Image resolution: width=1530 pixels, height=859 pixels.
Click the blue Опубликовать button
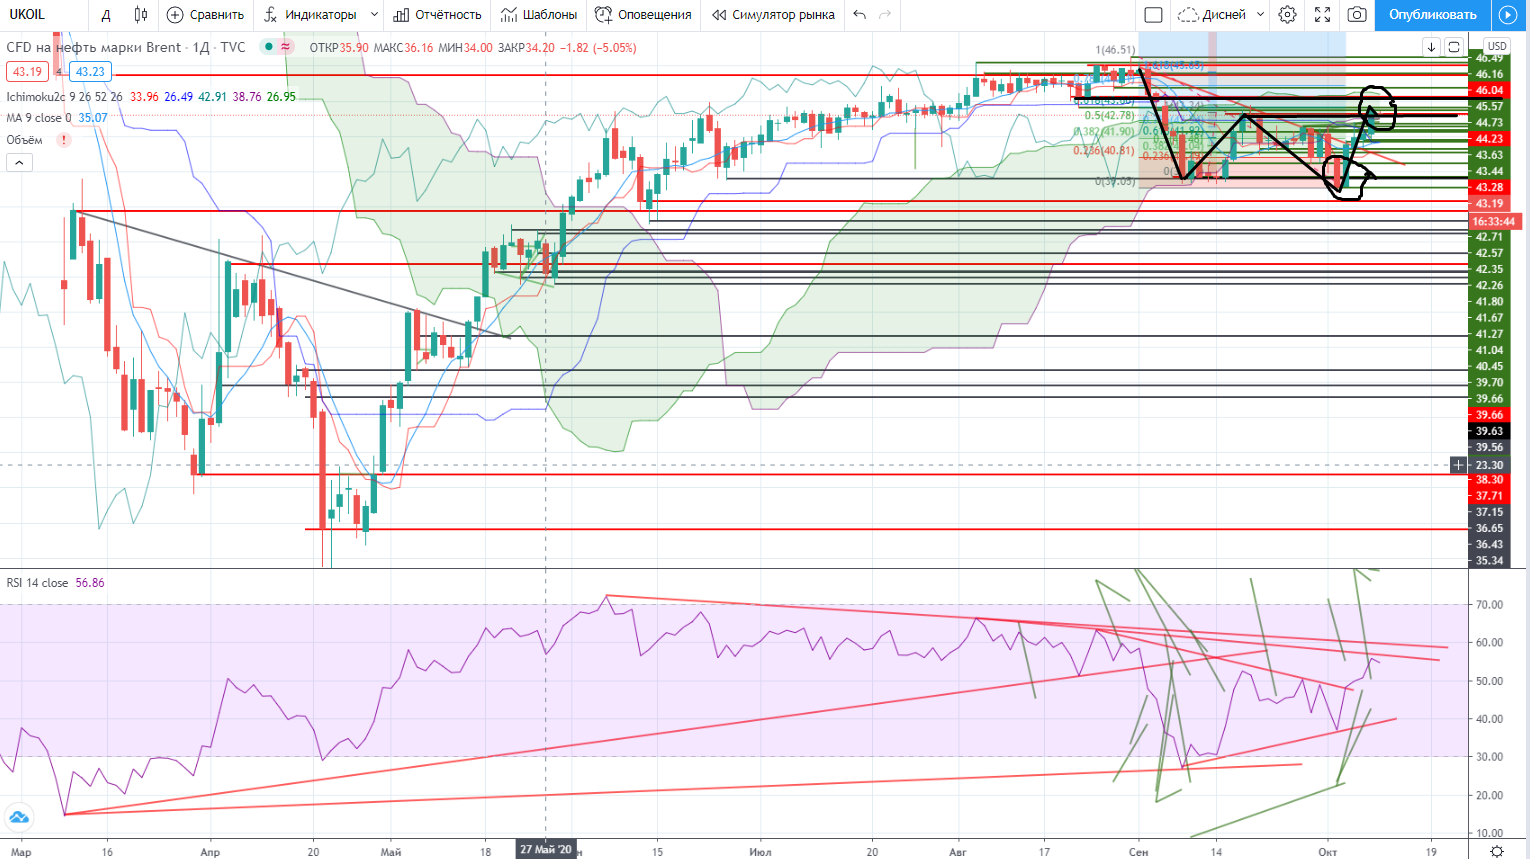coord(1432,15)
